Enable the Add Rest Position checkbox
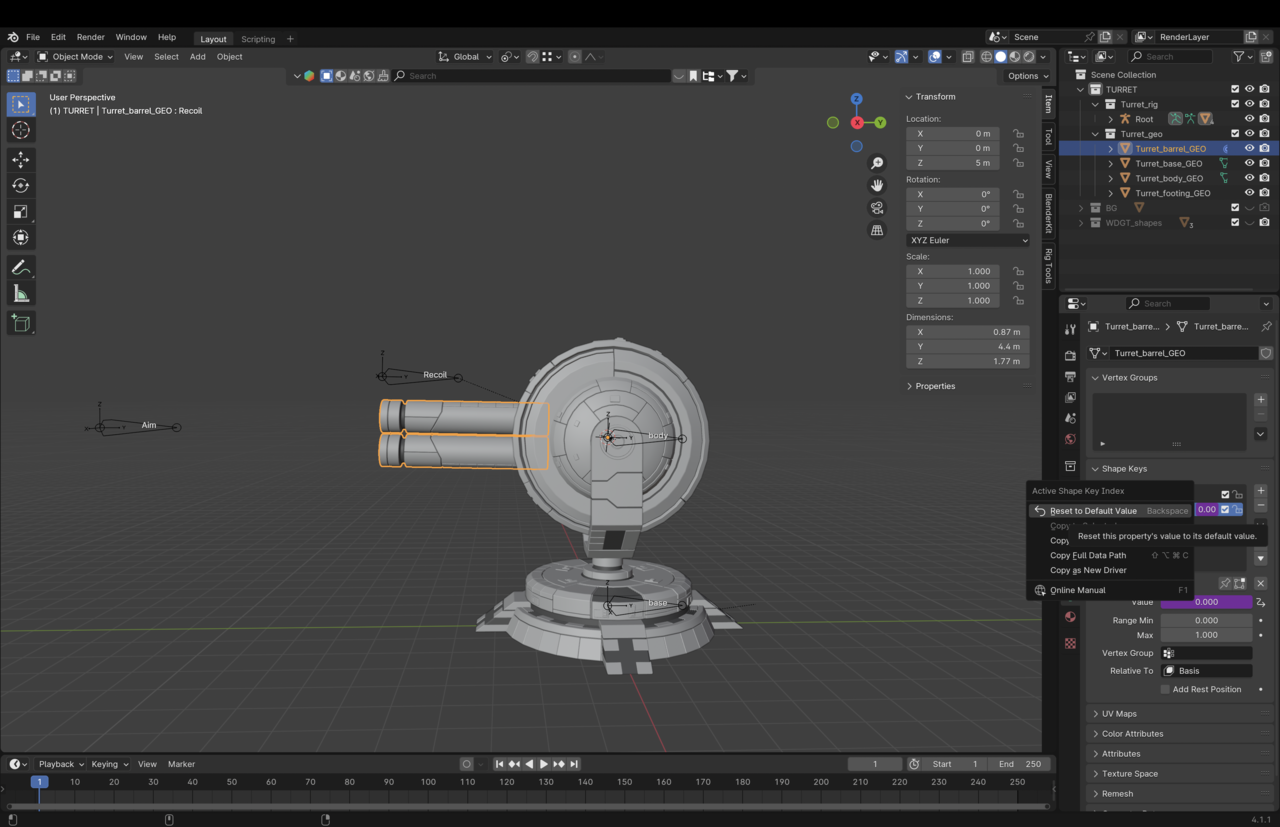The image size is (1280, 827). pyautogui.click(x=1165, y=689)
